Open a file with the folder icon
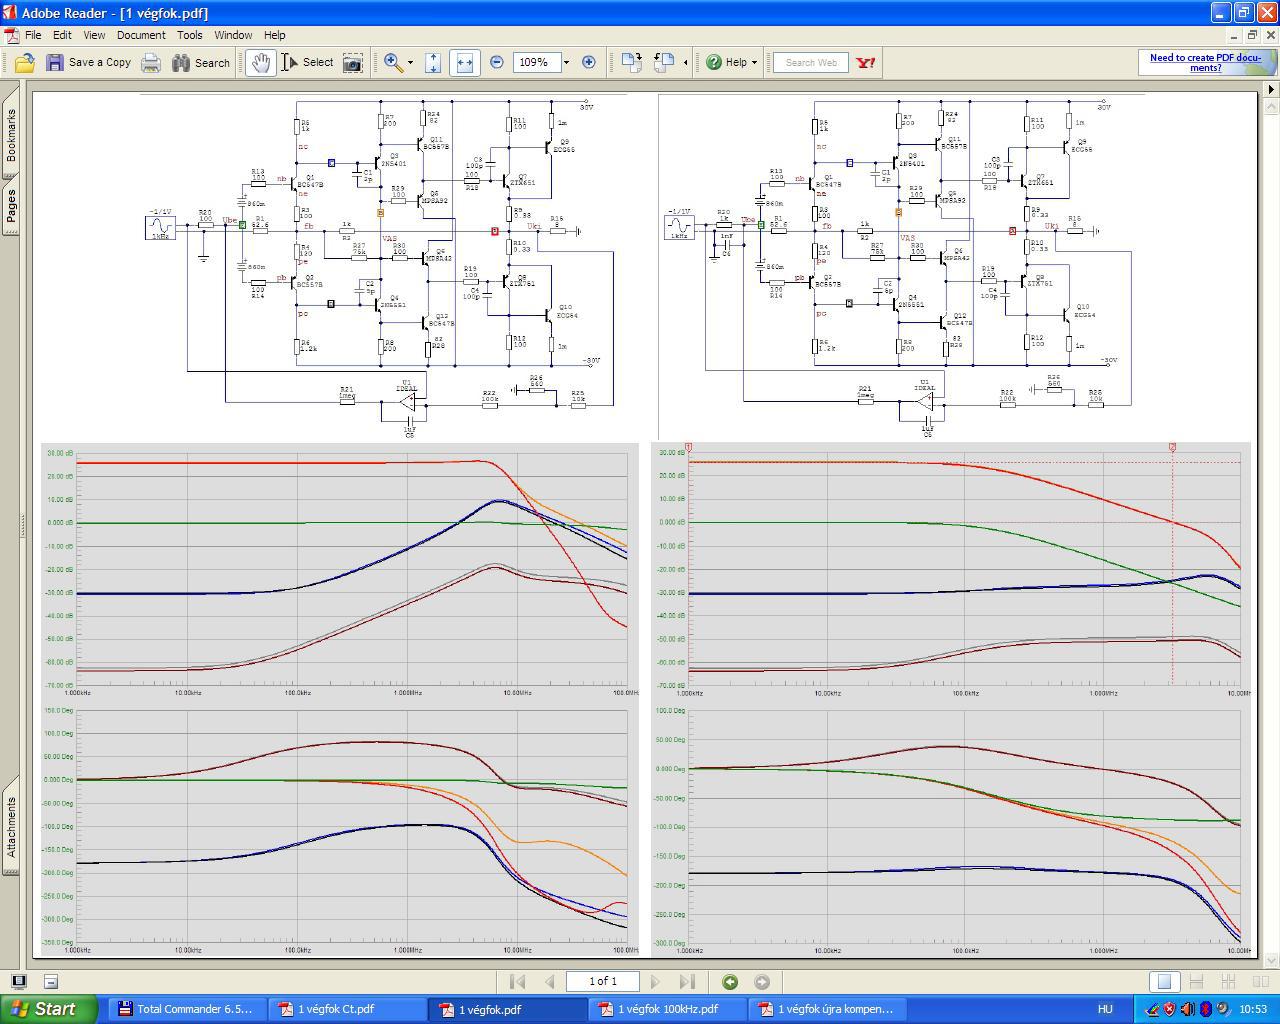1280x1024 pixels. tap(25, 62)
